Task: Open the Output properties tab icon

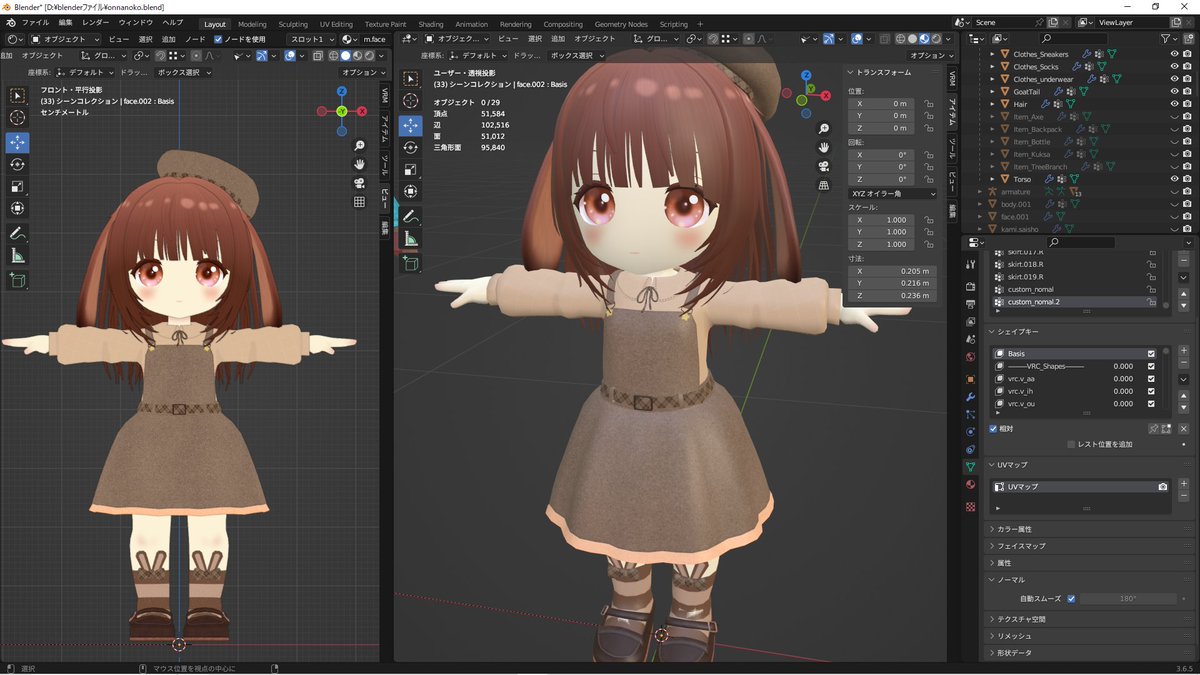Action: point(970,304)
